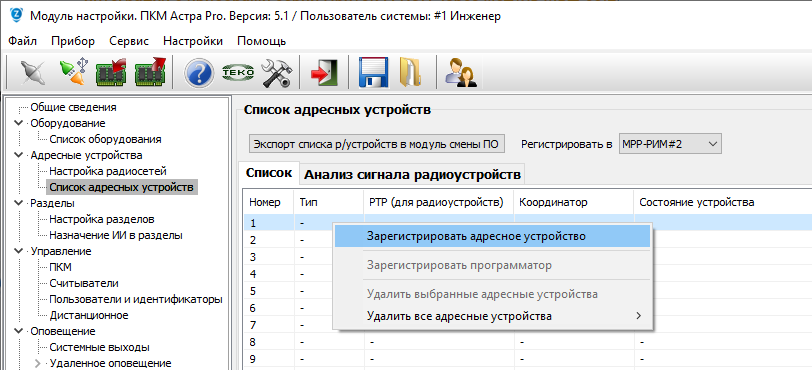812x370 pixels.
Task: Select table row number 9
Action: coord(527,359)
